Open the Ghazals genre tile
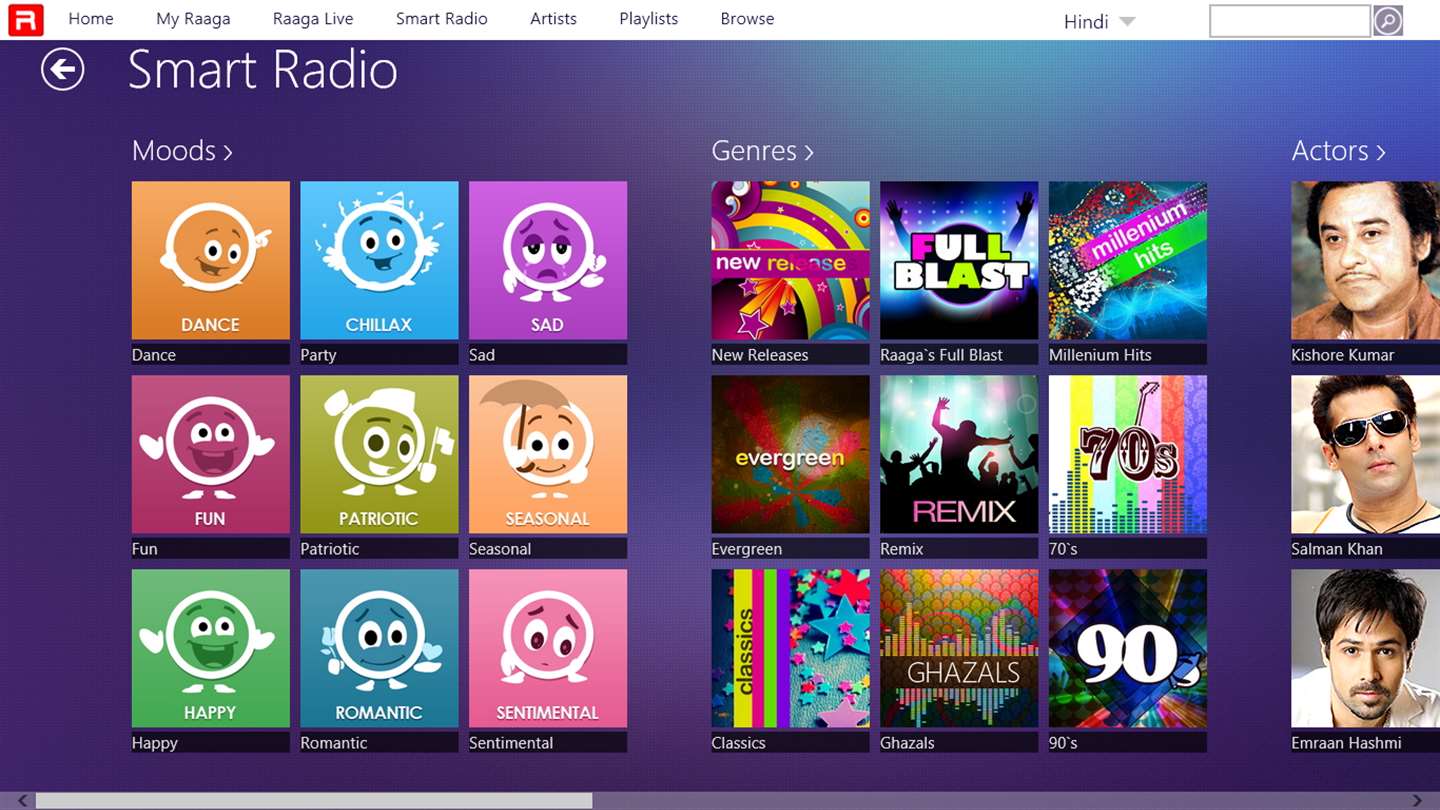Image resolution: width=1440 pixels, height=810 pixels. (x=959, y=648)
